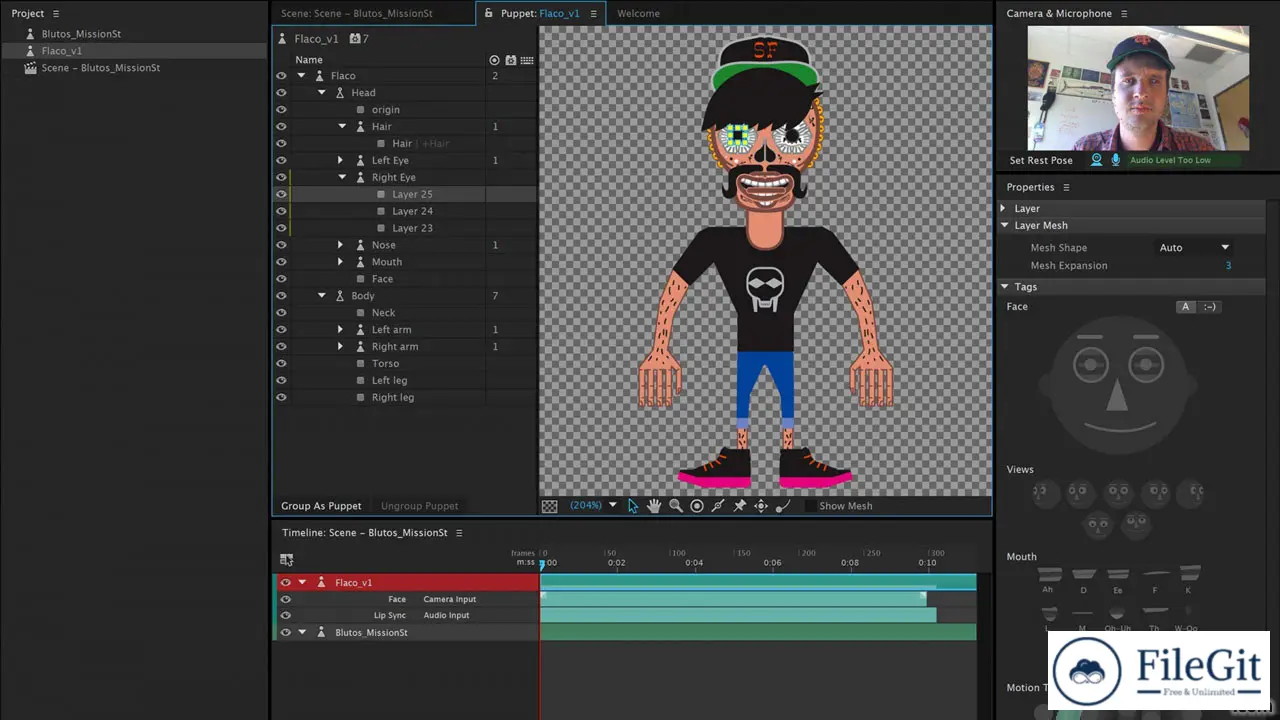Switch to the Scene – Blutos_MissionSt tab
This screenshot has width=1280, height=720.
(x=357, y=14)
